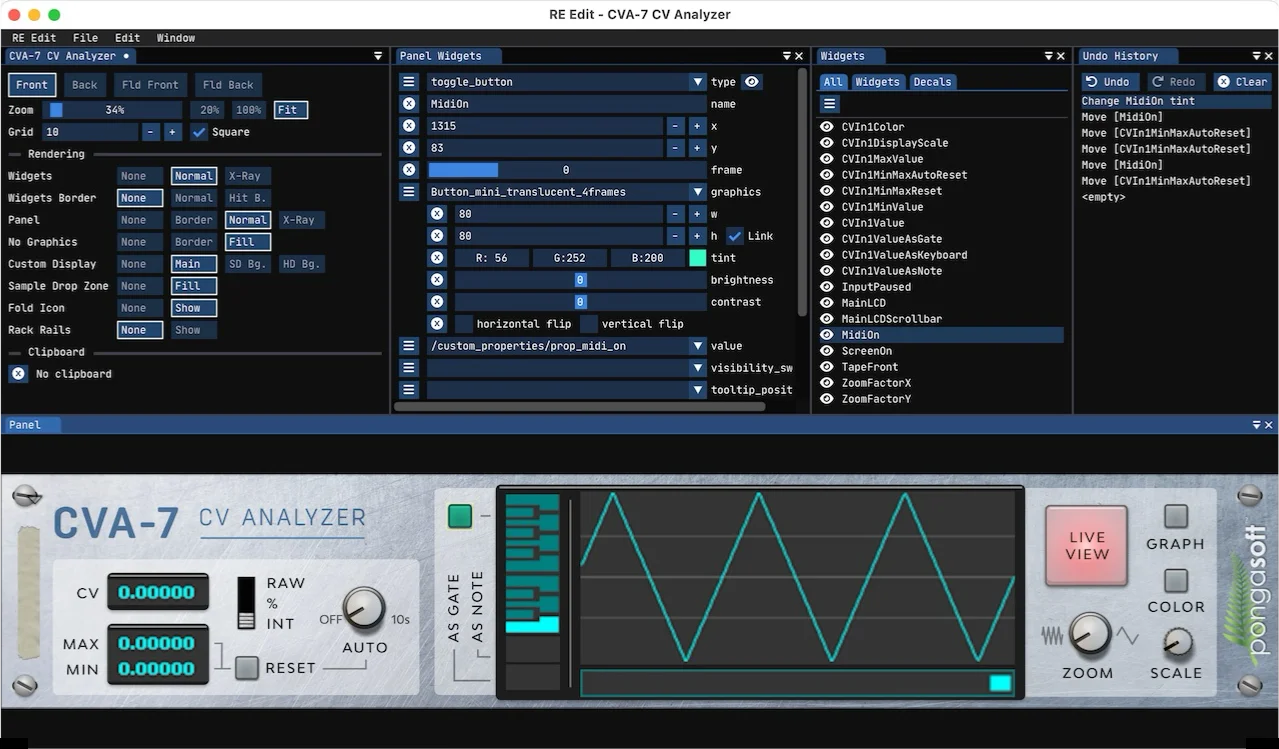The height and width of the screenshot is (749, 1279).
Task: Reset the x property with its X icon
Action: point(409,126)
